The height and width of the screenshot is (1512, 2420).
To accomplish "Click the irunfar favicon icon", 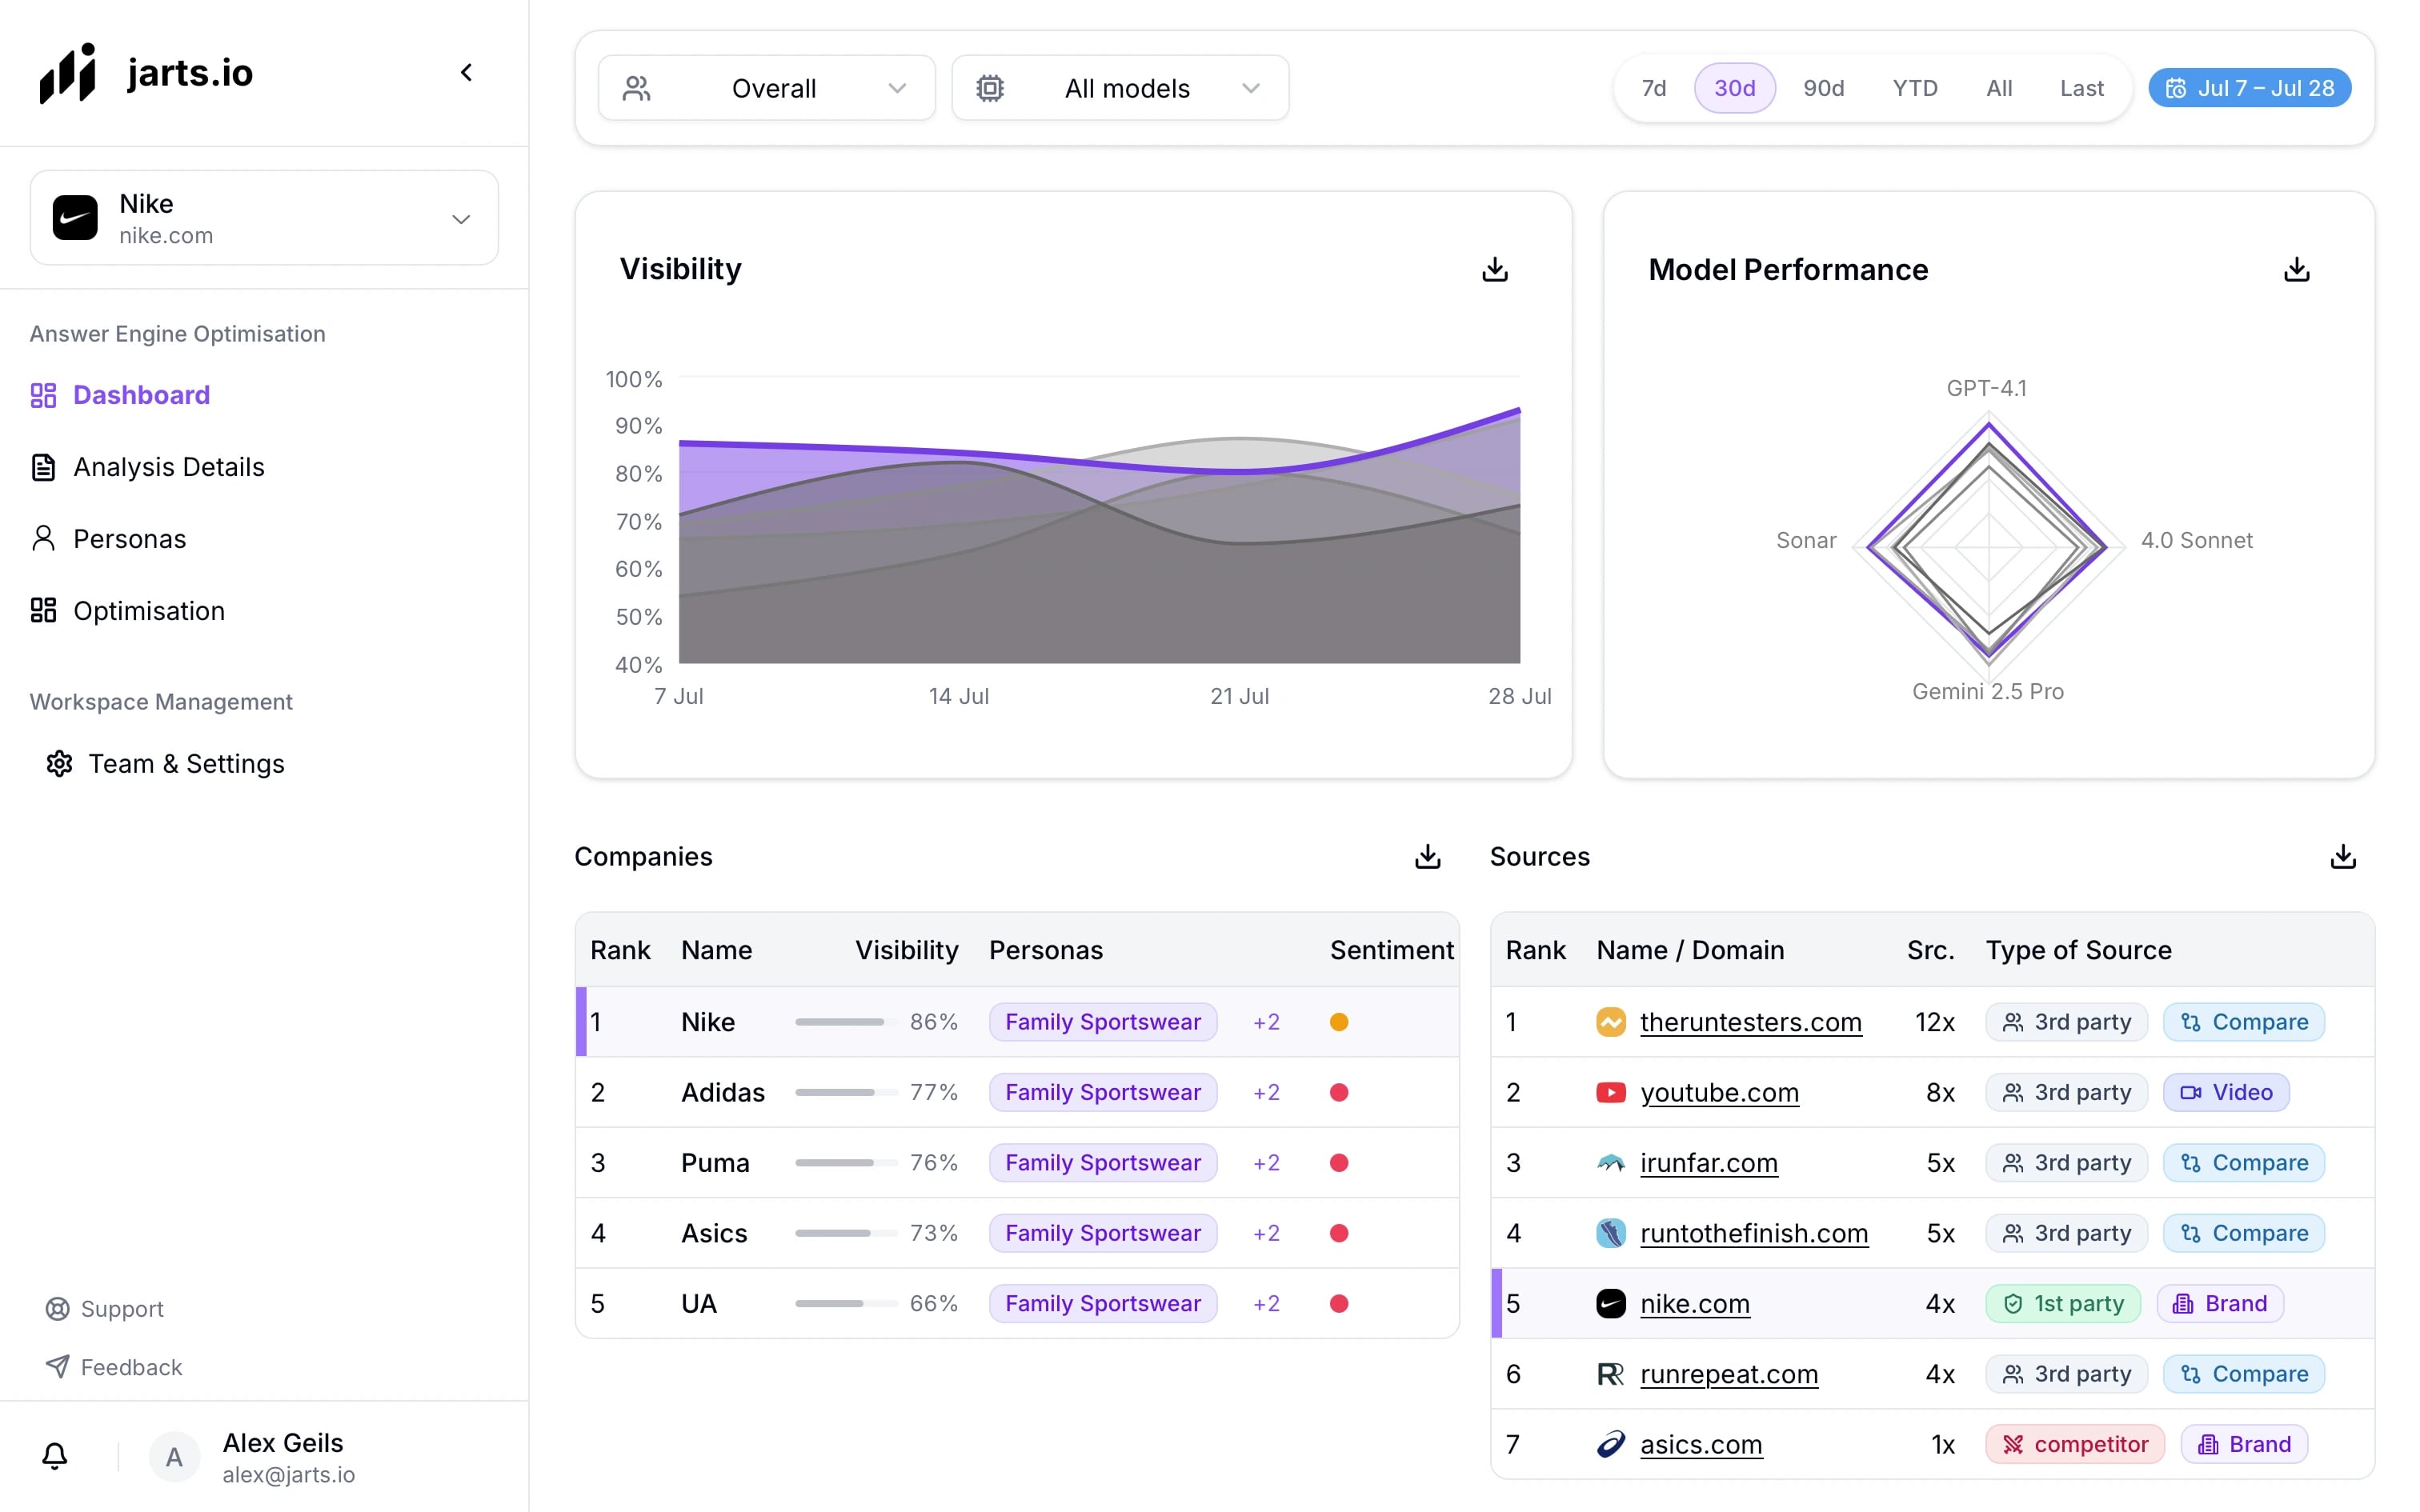I will click(x=1611, y=1163).
